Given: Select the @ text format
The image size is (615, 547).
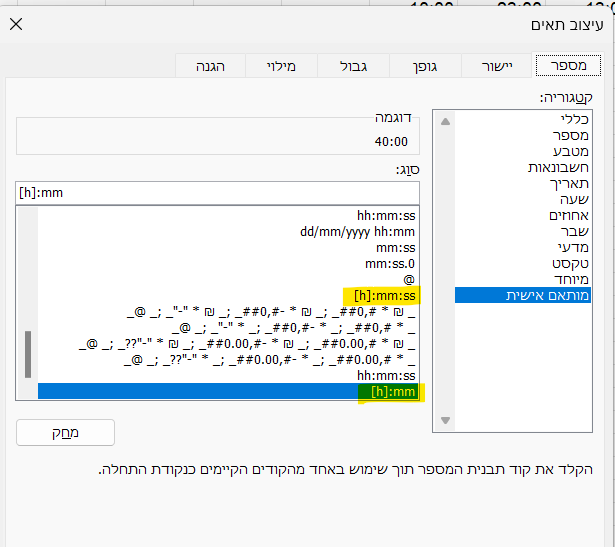Looking at the screenshot, I should click(x=228, y=280).
